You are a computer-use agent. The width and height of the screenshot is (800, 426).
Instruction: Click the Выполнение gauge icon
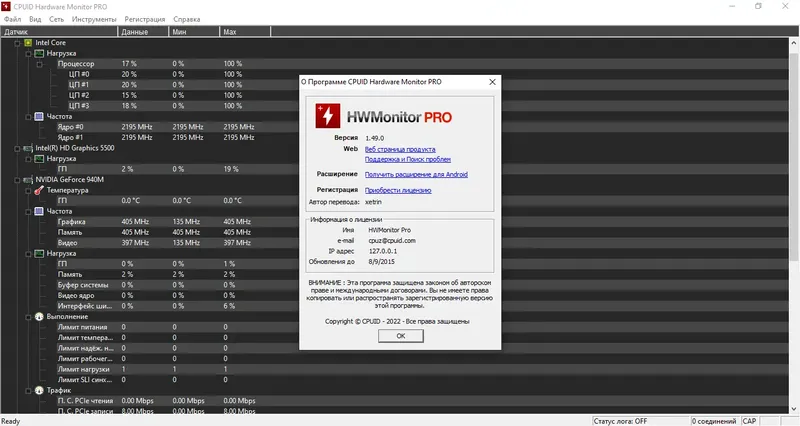(x=39, y=317)
